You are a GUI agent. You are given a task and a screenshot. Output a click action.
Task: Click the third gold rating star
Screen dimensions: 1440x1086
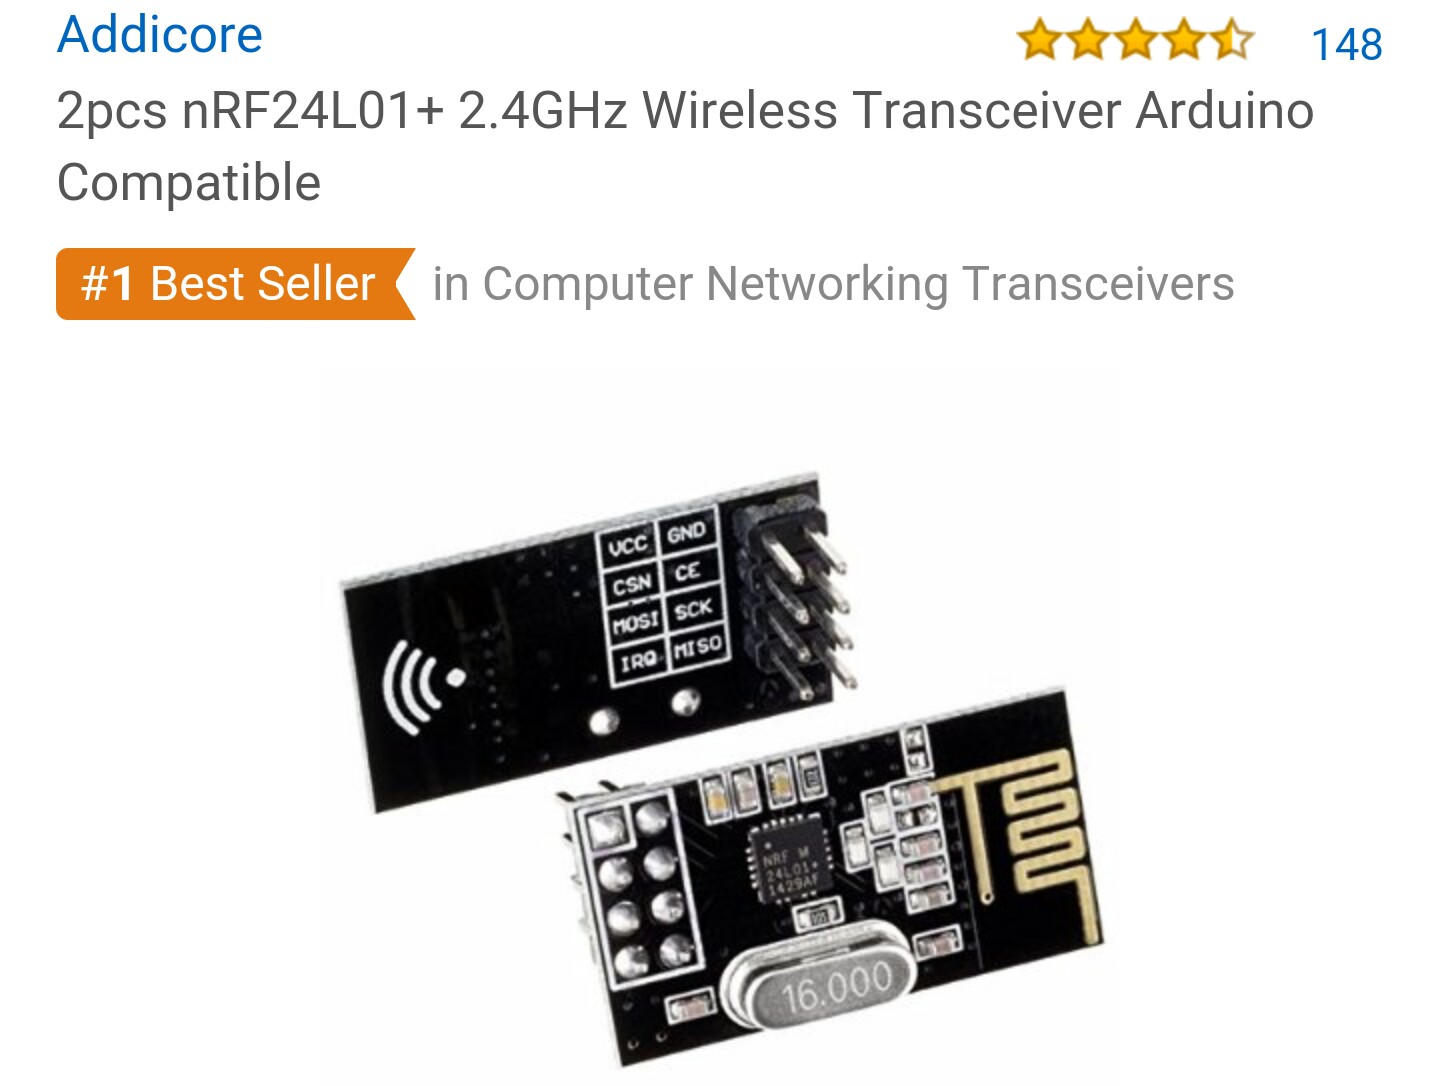pyautogui.click(x=1136, y=41)
